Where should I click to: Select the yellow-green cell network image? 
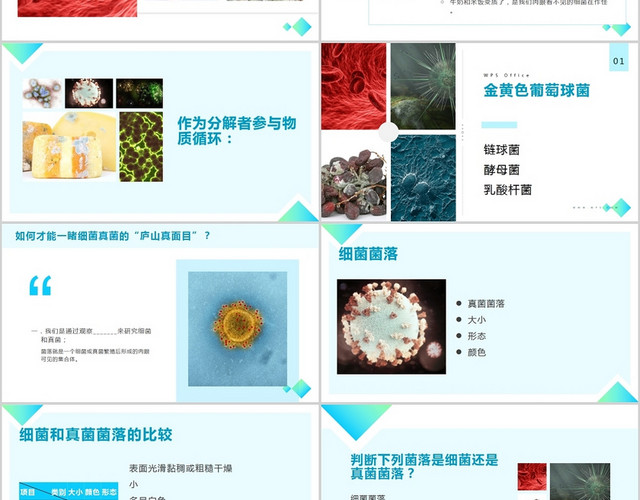(x=141, y=147)
